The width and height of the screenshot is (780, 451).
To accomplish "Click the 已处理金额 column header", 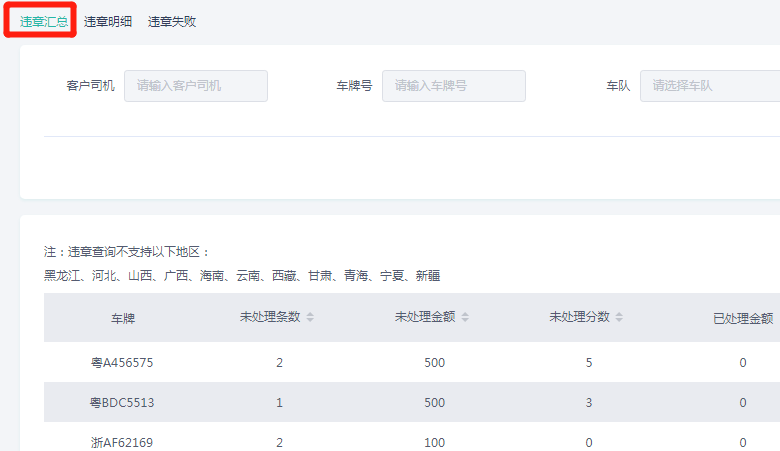I will tap(742, 318).
